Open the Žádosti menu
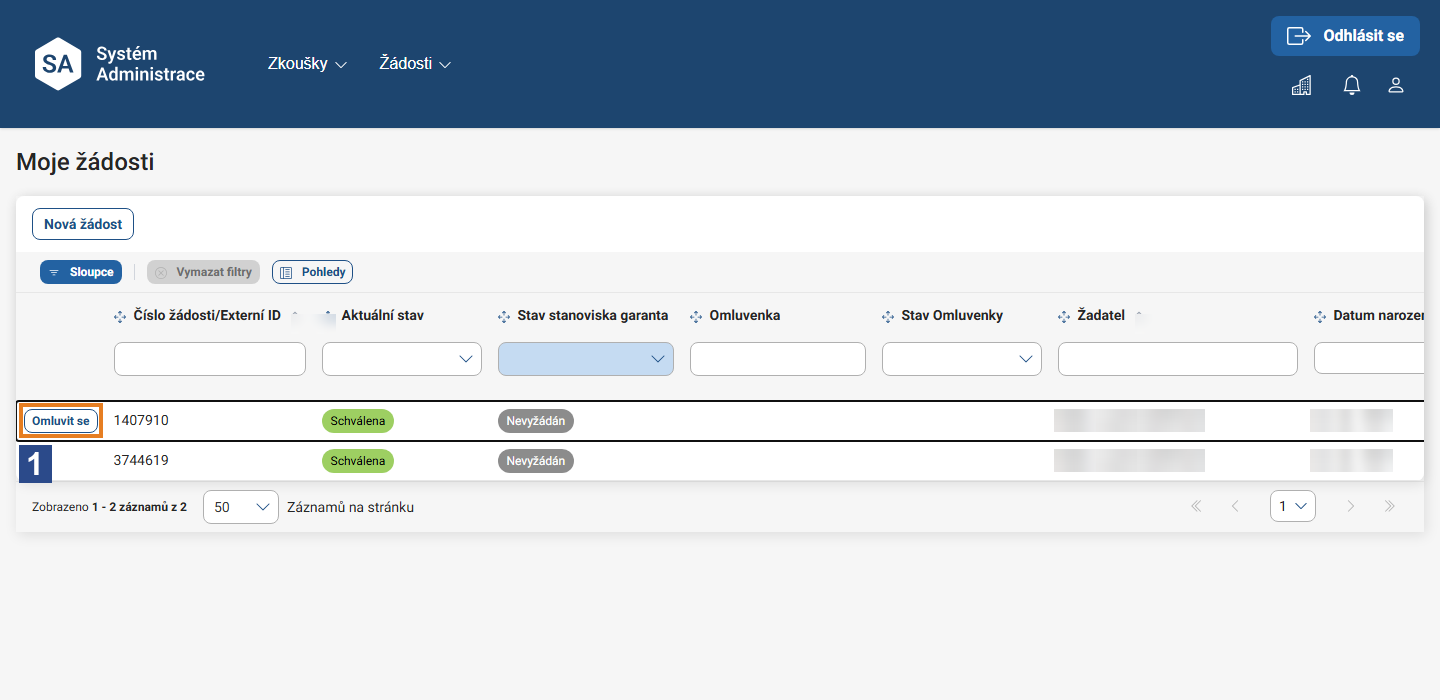The image size is (1440, 700). [x=415, y=63]
